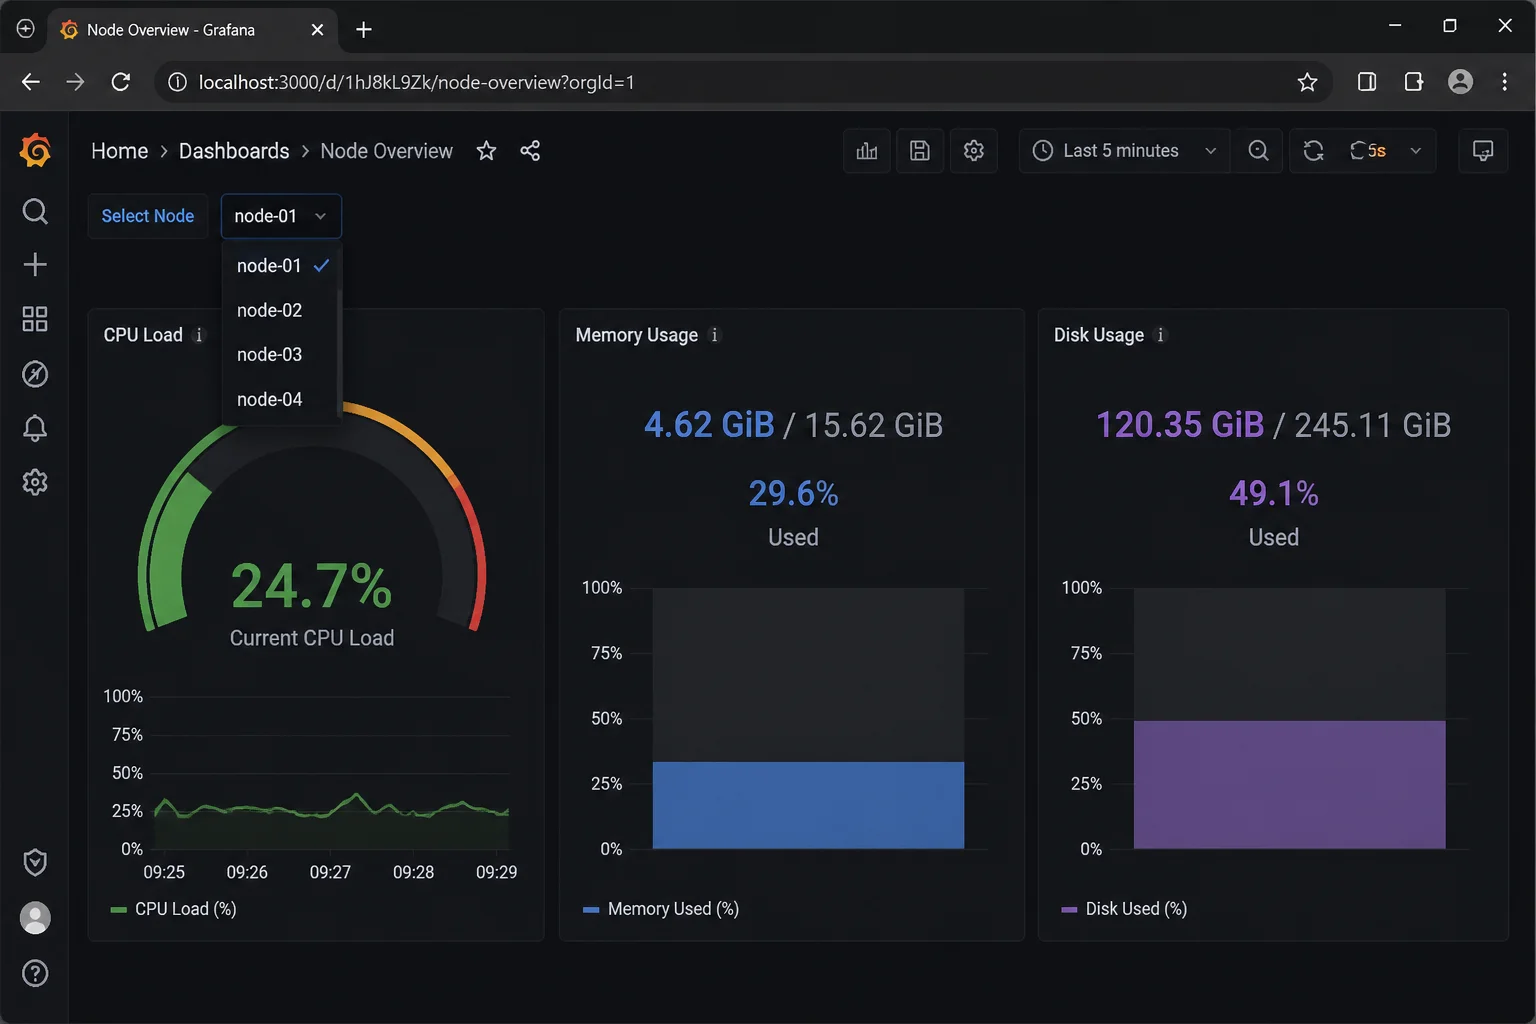Collapse the node-01 variable dropdown
1536x1024 pixels.
[281, 216]
